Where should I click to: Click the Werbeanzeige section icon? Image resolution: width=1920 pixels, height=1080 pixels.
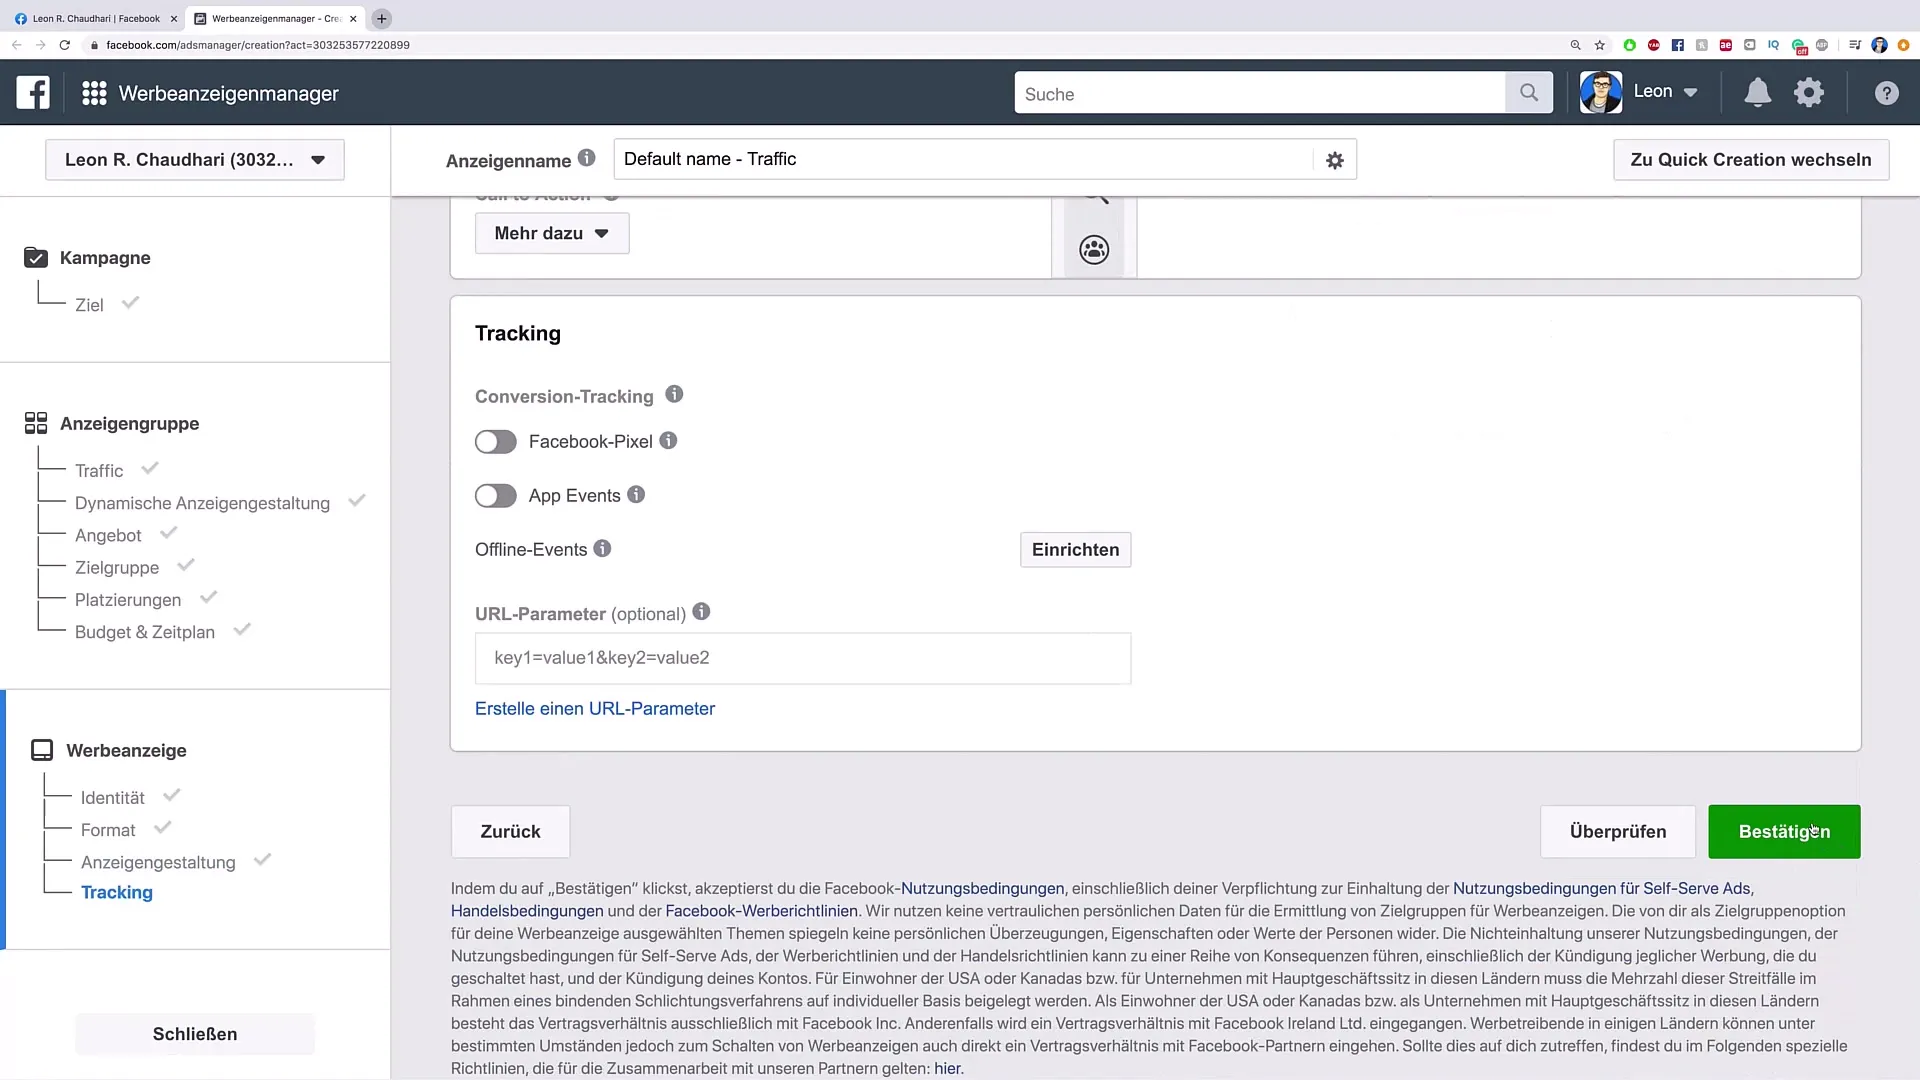[42, 750]
